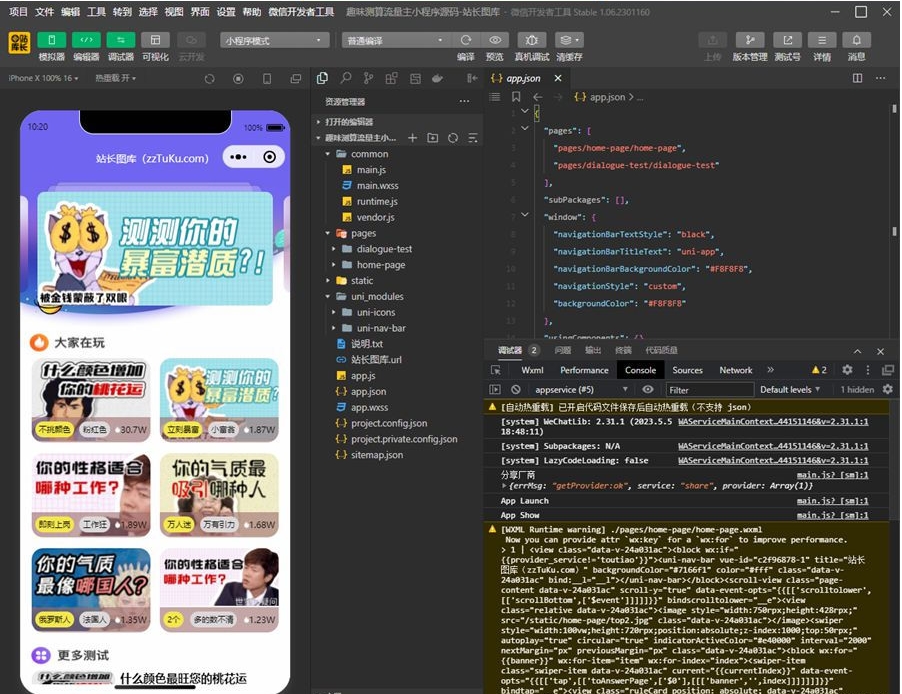902x694 pixels.
Task: Click the simulator capsule menu dots
Action: pos(238,157)
